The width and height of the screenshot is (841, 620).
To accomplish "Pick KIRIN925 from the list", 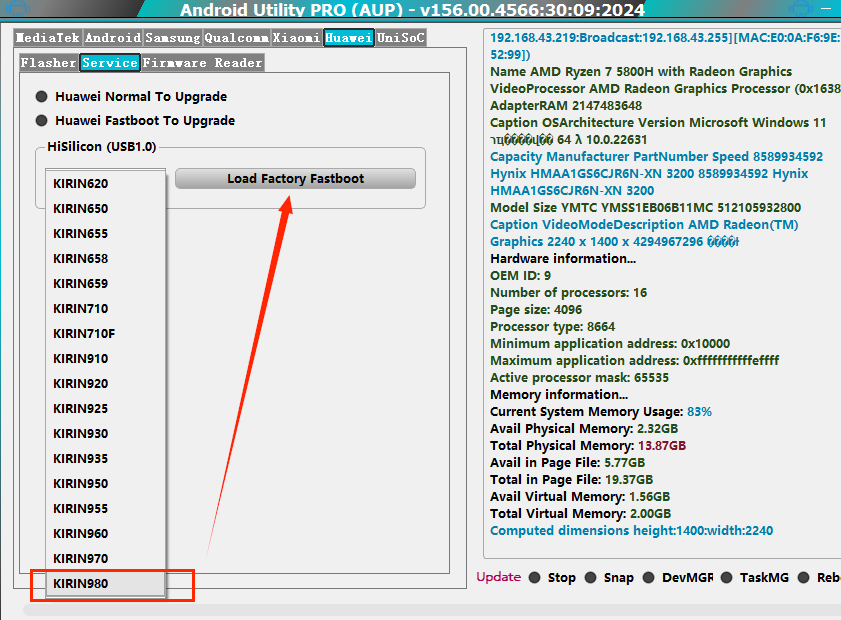I will pos(106,409).
